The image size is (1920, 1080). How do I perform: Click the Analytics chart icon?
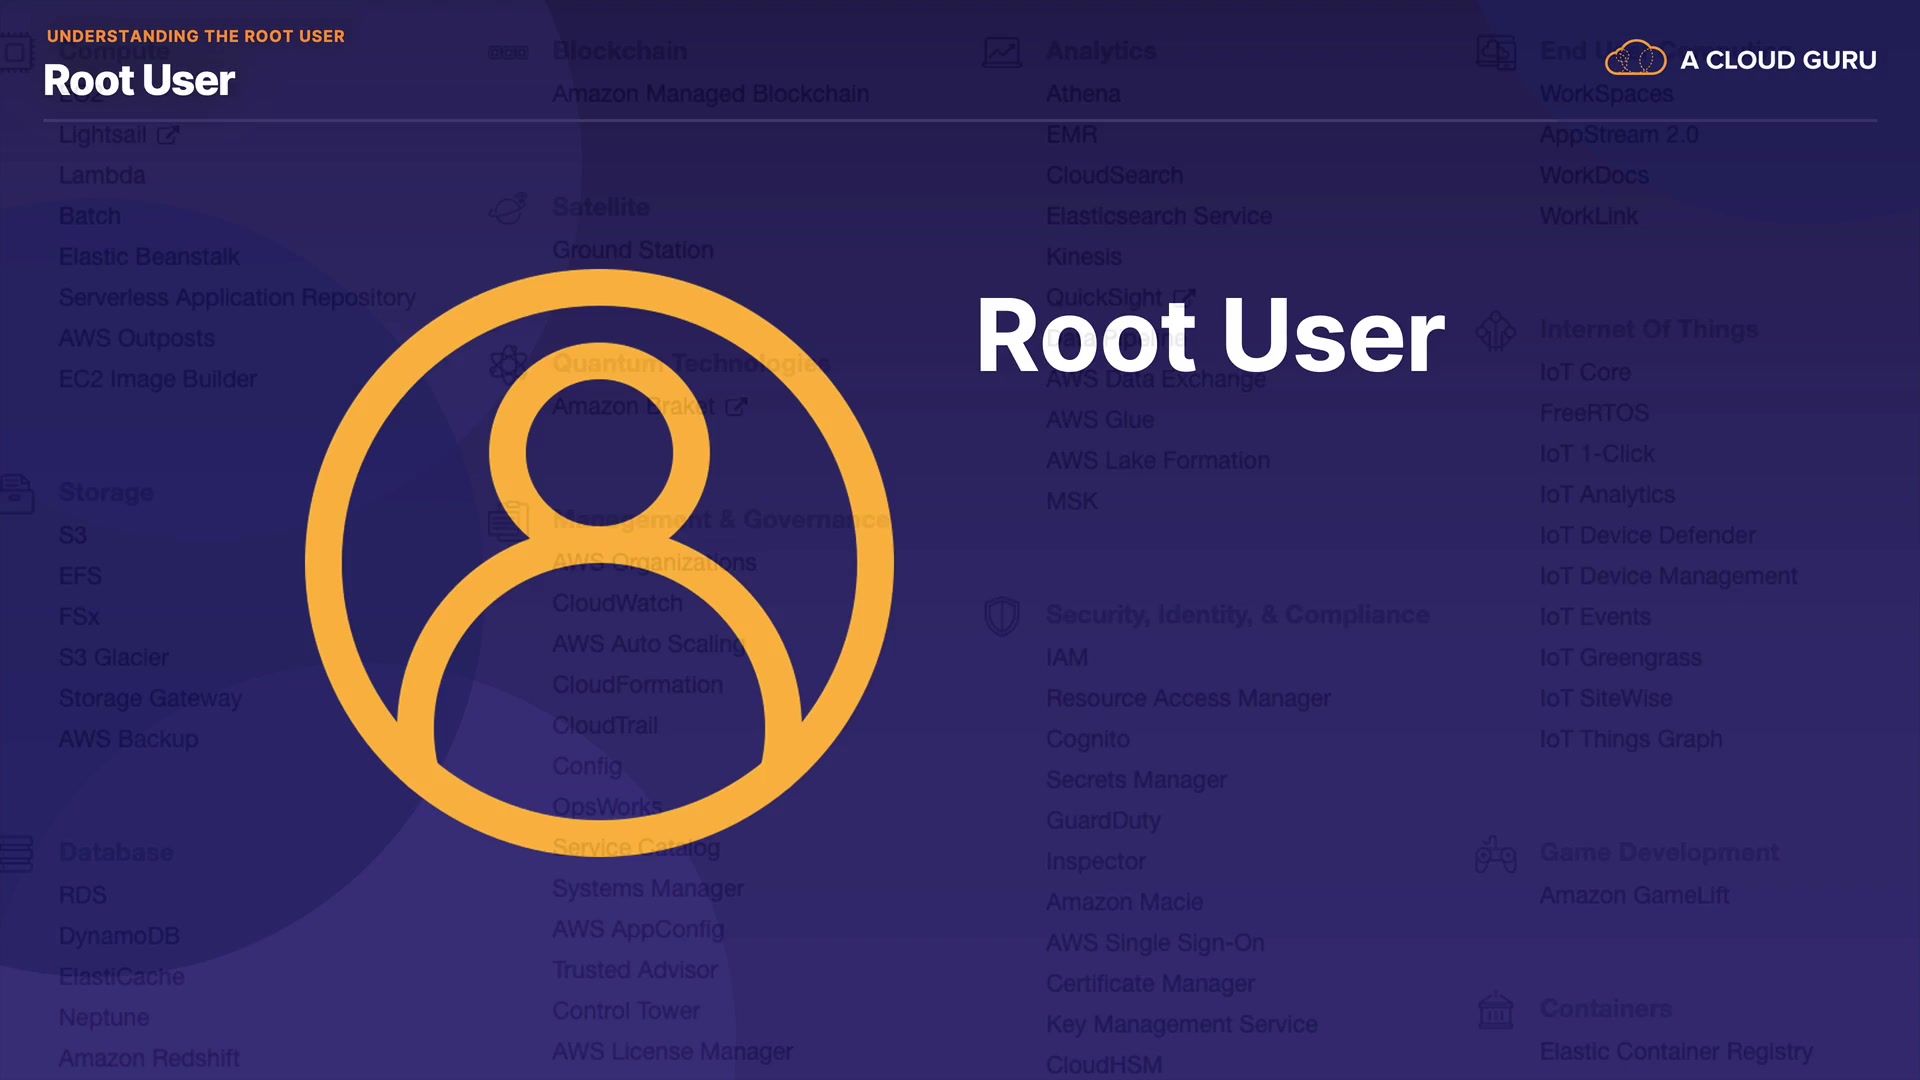pos(1001,52)
